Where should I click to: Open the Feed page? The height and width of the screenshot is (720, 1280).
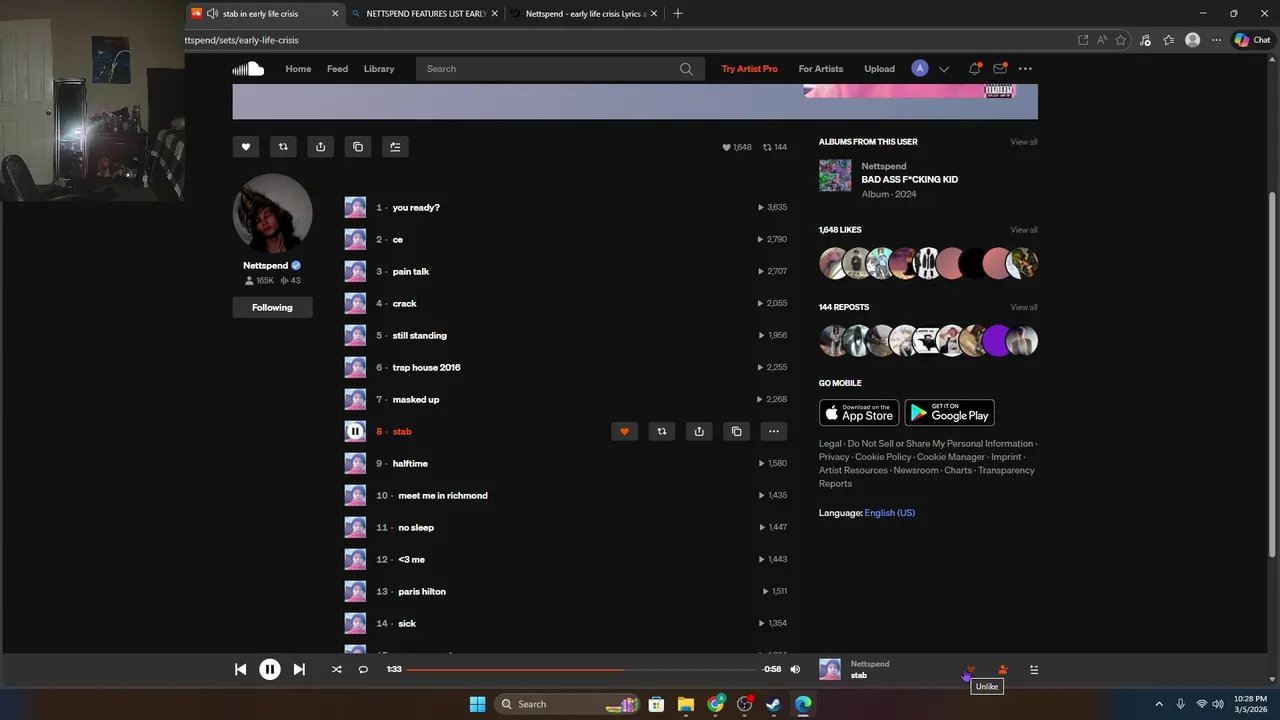338,69
